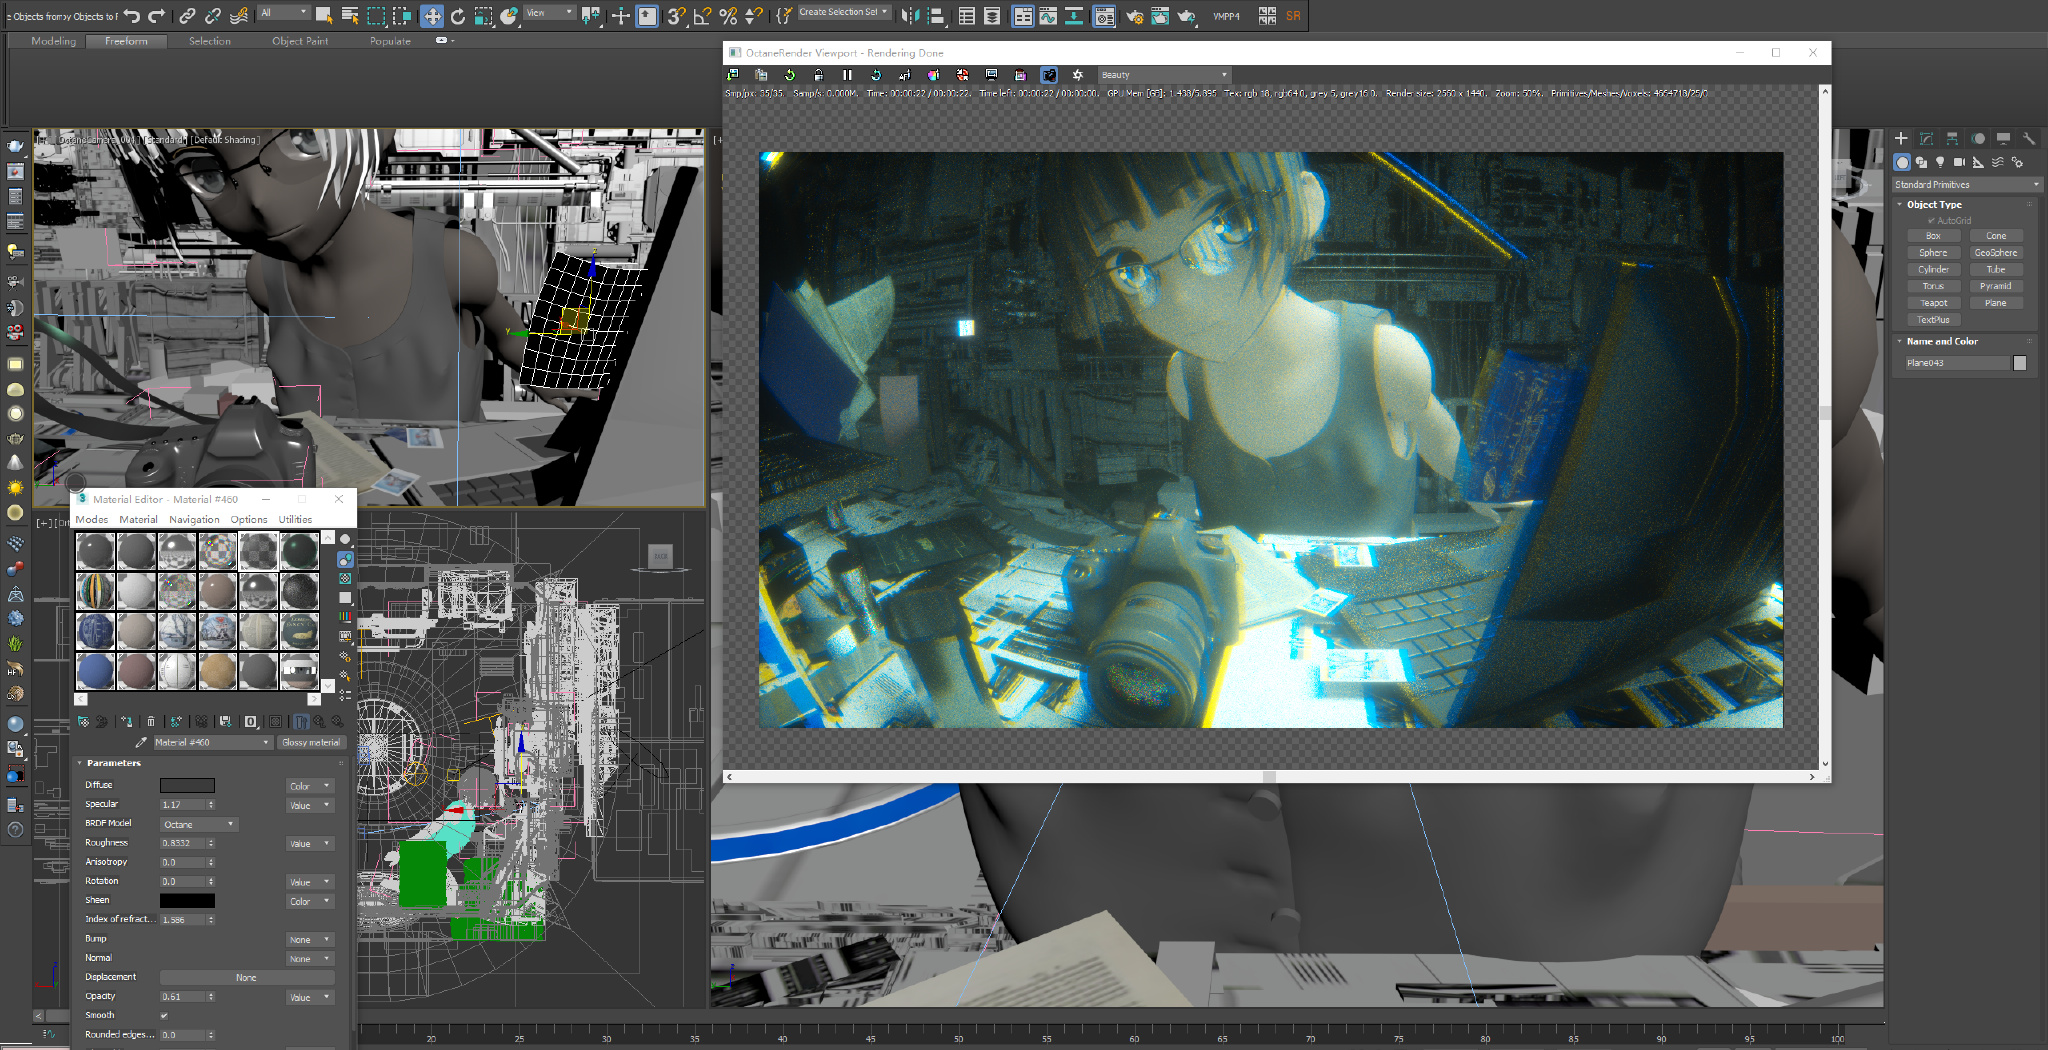Click the black Sheen color swatch
Viewport: 2048px width, 1050px height.
pyautogui.click(x=187, y=901)
